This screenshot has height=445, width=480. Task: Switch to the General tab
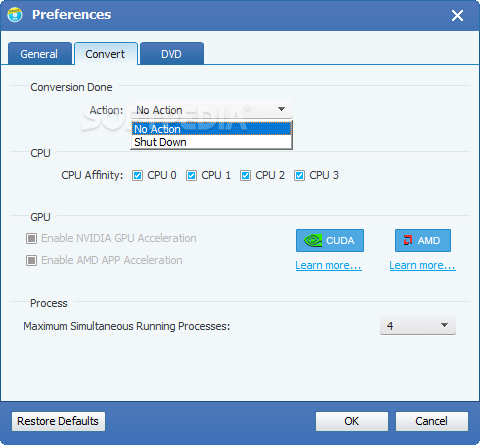click(40, 54)
